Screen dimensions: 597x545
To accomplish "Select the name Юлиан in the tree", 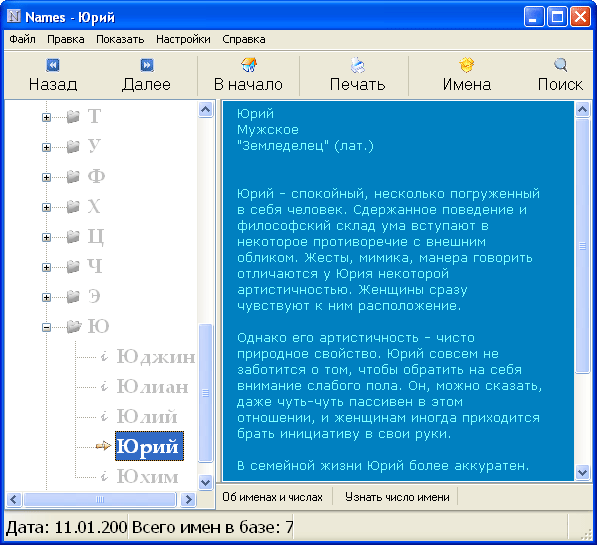I will pyautogui.click(x=152, y=387).
